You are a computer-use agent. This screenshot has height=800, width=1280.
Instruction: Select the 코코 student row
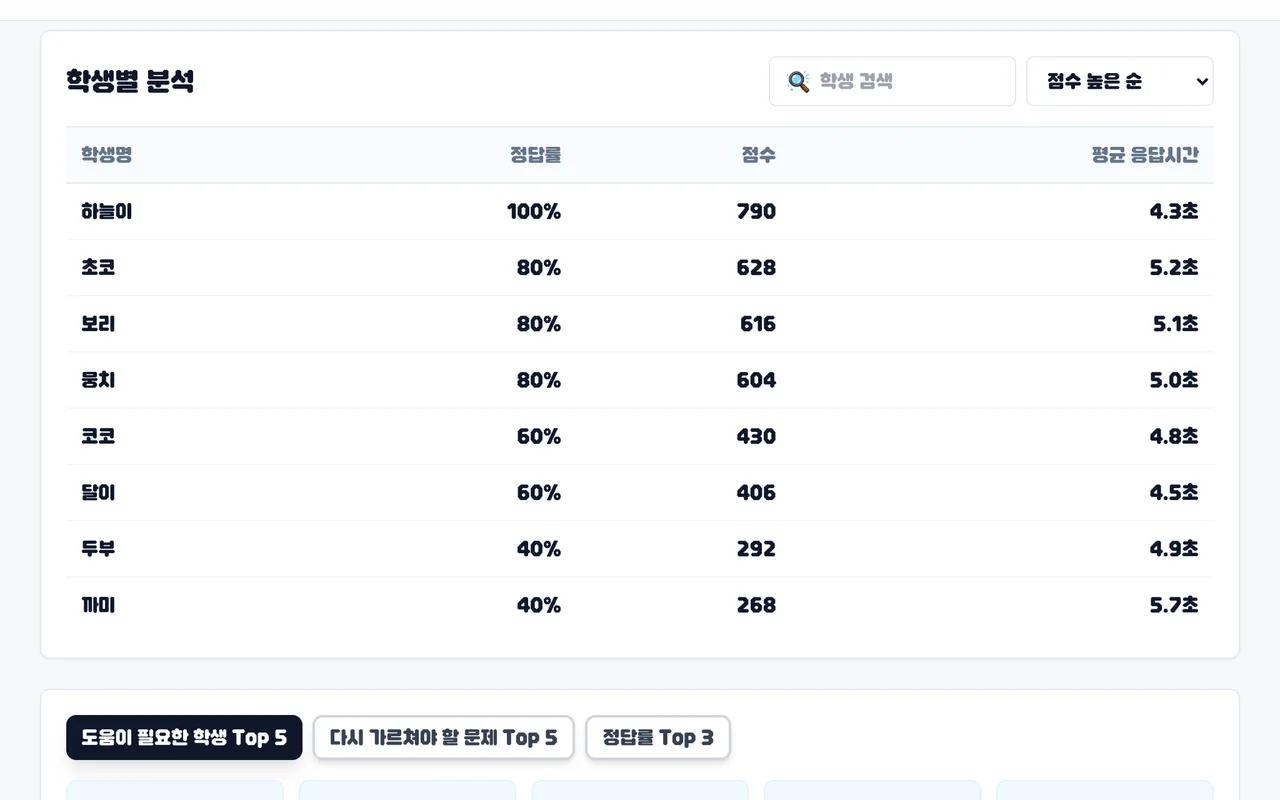point(640,436)
